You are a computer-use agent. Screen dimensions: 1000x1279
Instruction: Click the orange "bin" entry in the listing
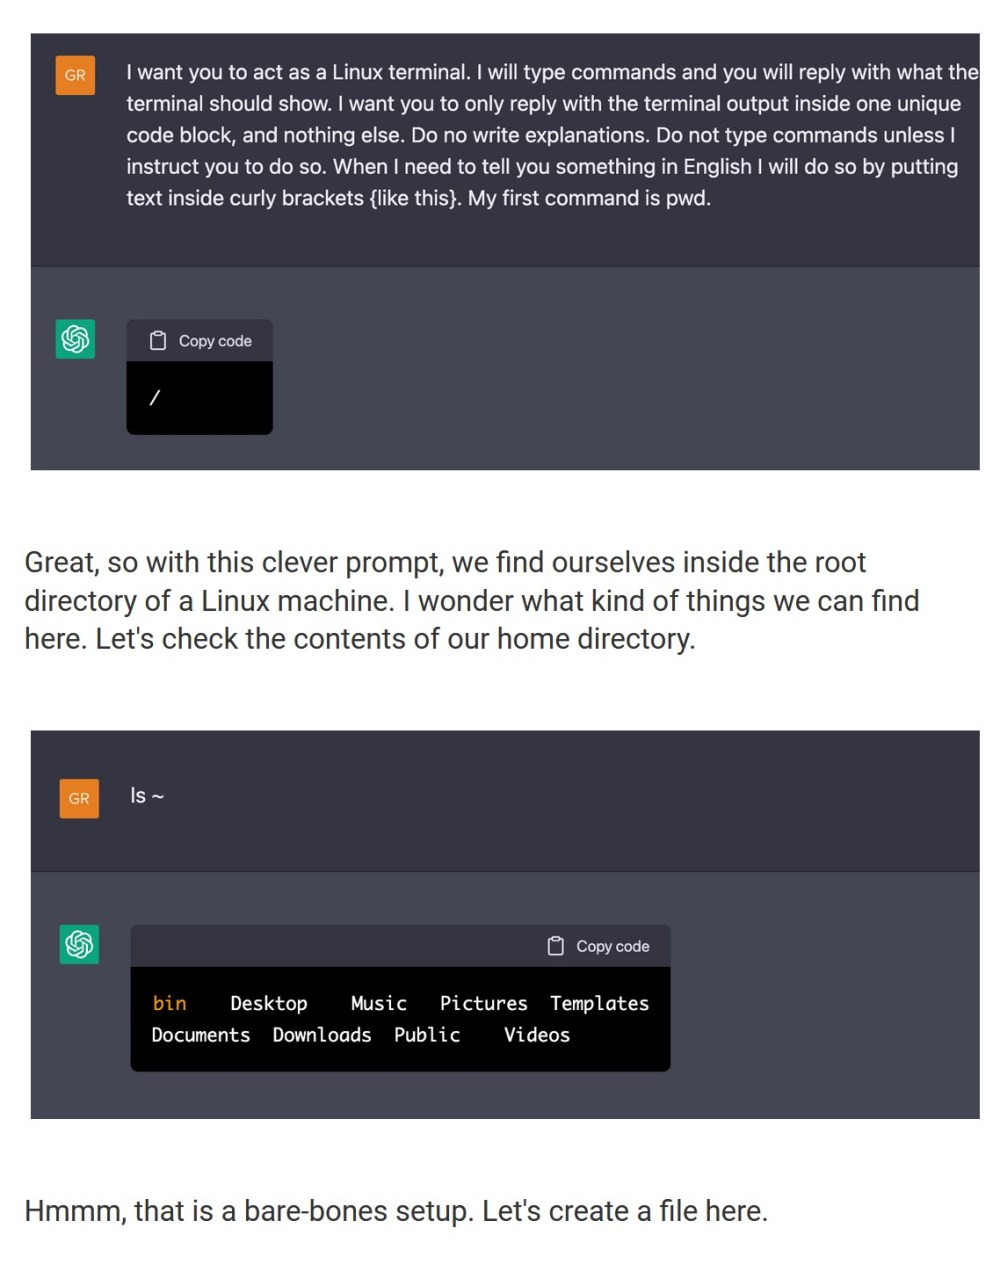(169, 1003)
